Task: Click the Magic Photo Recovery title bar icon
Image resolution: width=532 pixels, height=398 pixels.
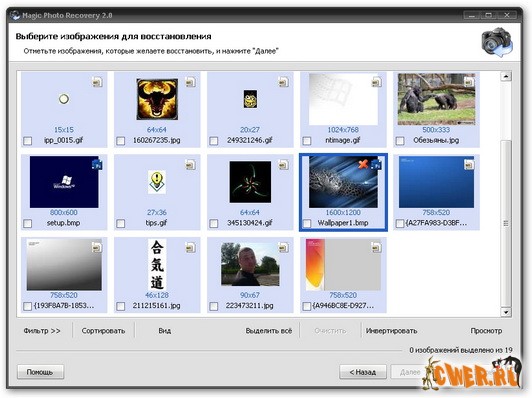Action: point(15,16)
